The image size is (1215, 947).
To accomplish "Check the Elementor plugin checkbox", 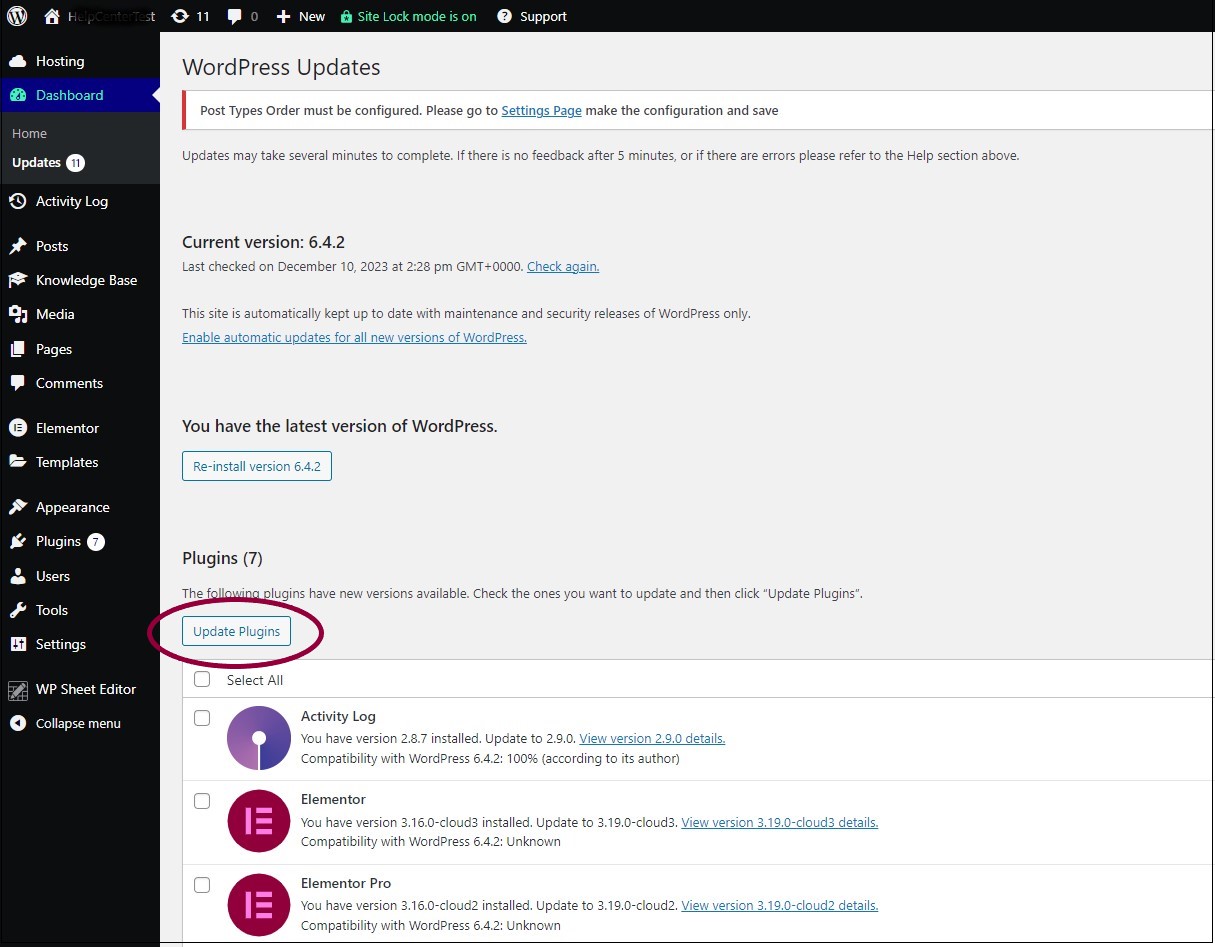I will click(x=202, y=801).
